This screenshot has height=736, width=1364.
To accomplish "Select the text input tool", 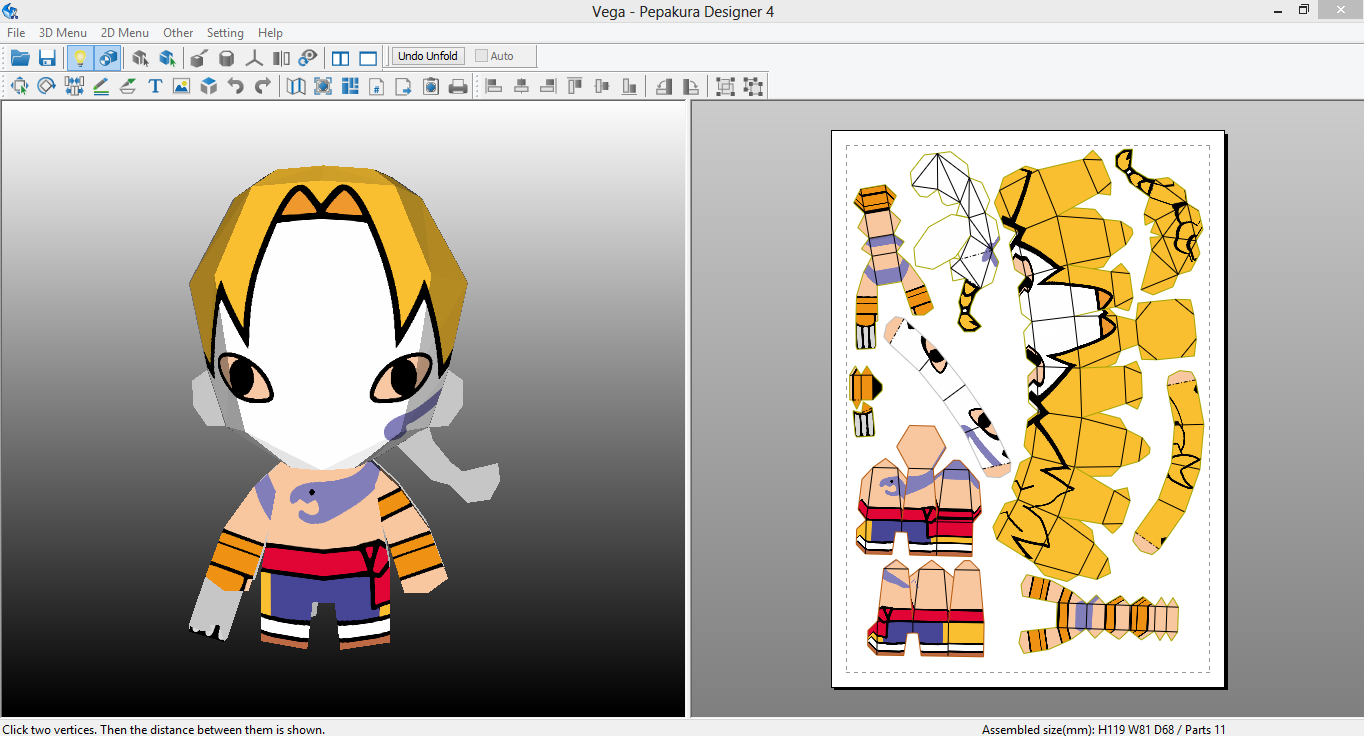I will tap(155, 86).
